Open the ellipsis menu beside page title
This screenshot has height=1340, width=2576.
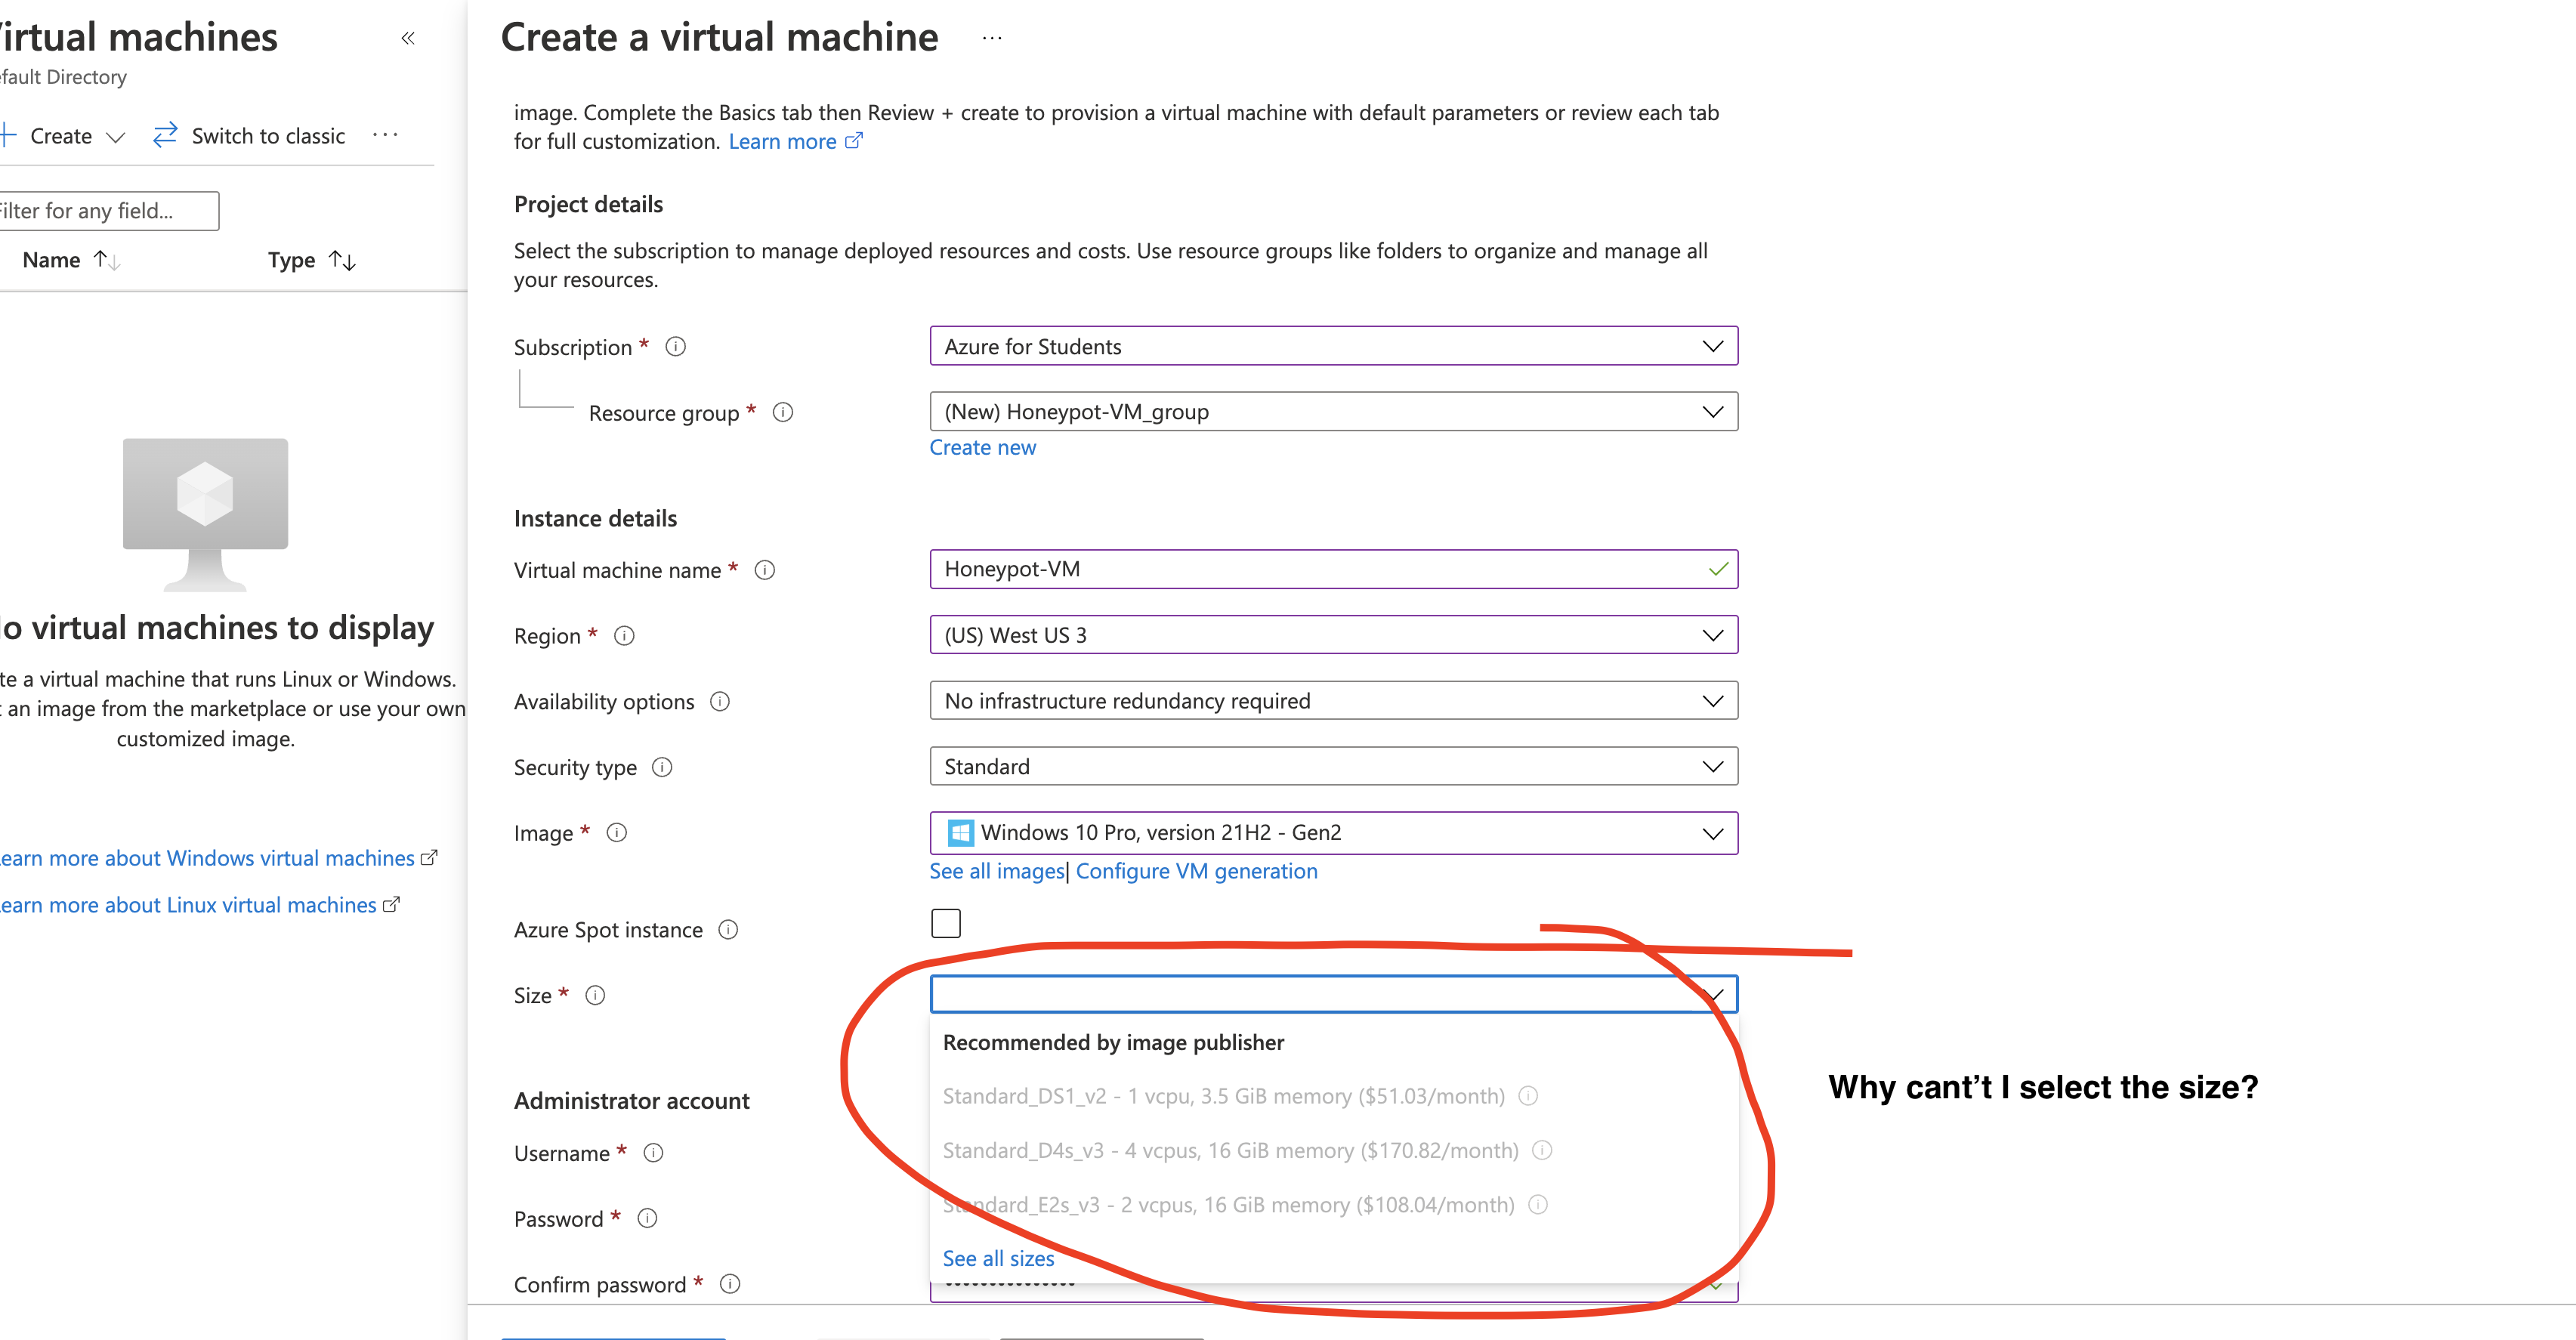click(x=991, y=38)
